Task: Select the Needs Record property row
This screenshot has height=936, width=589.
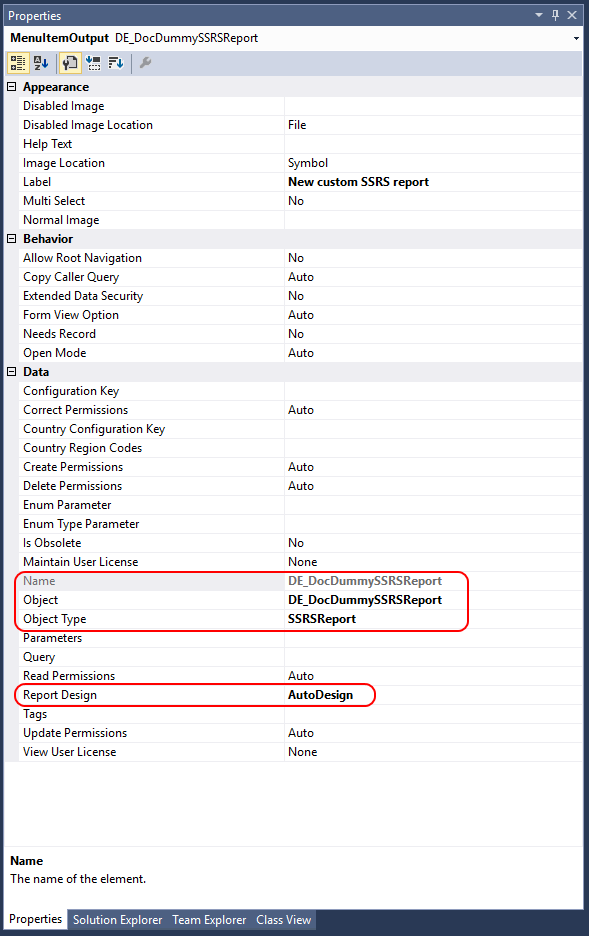Action: pyautogui.click(x=294, y=334)
